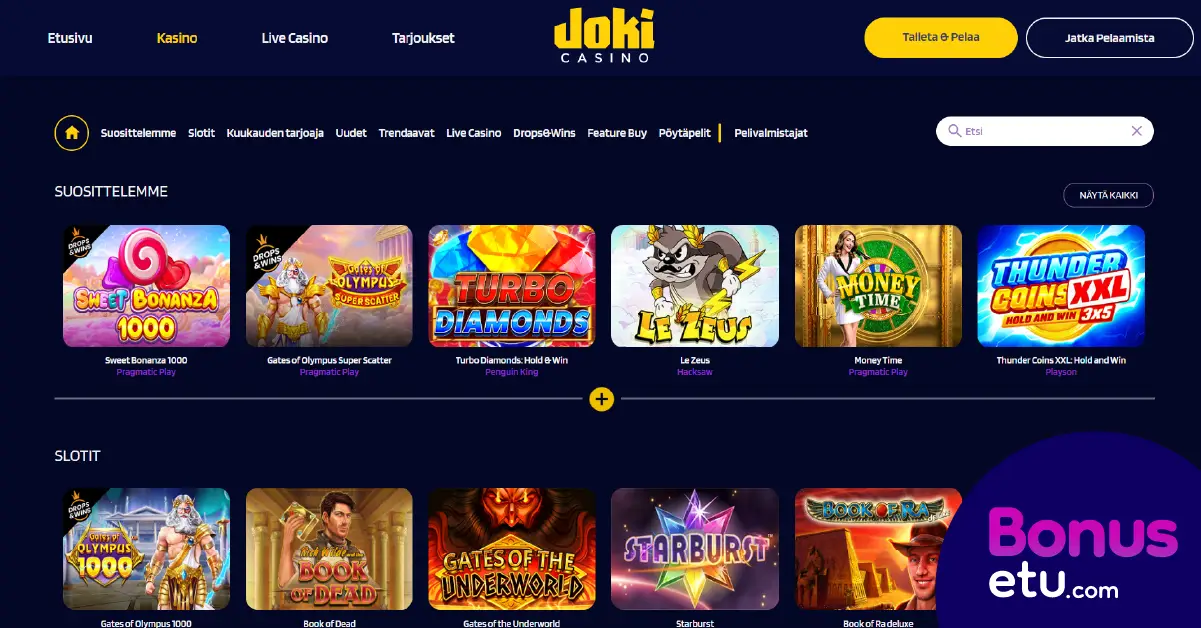Open the Live Casino top menu item
The width and height of the screenshot is (1201, 628).
(x=295, y=38)
